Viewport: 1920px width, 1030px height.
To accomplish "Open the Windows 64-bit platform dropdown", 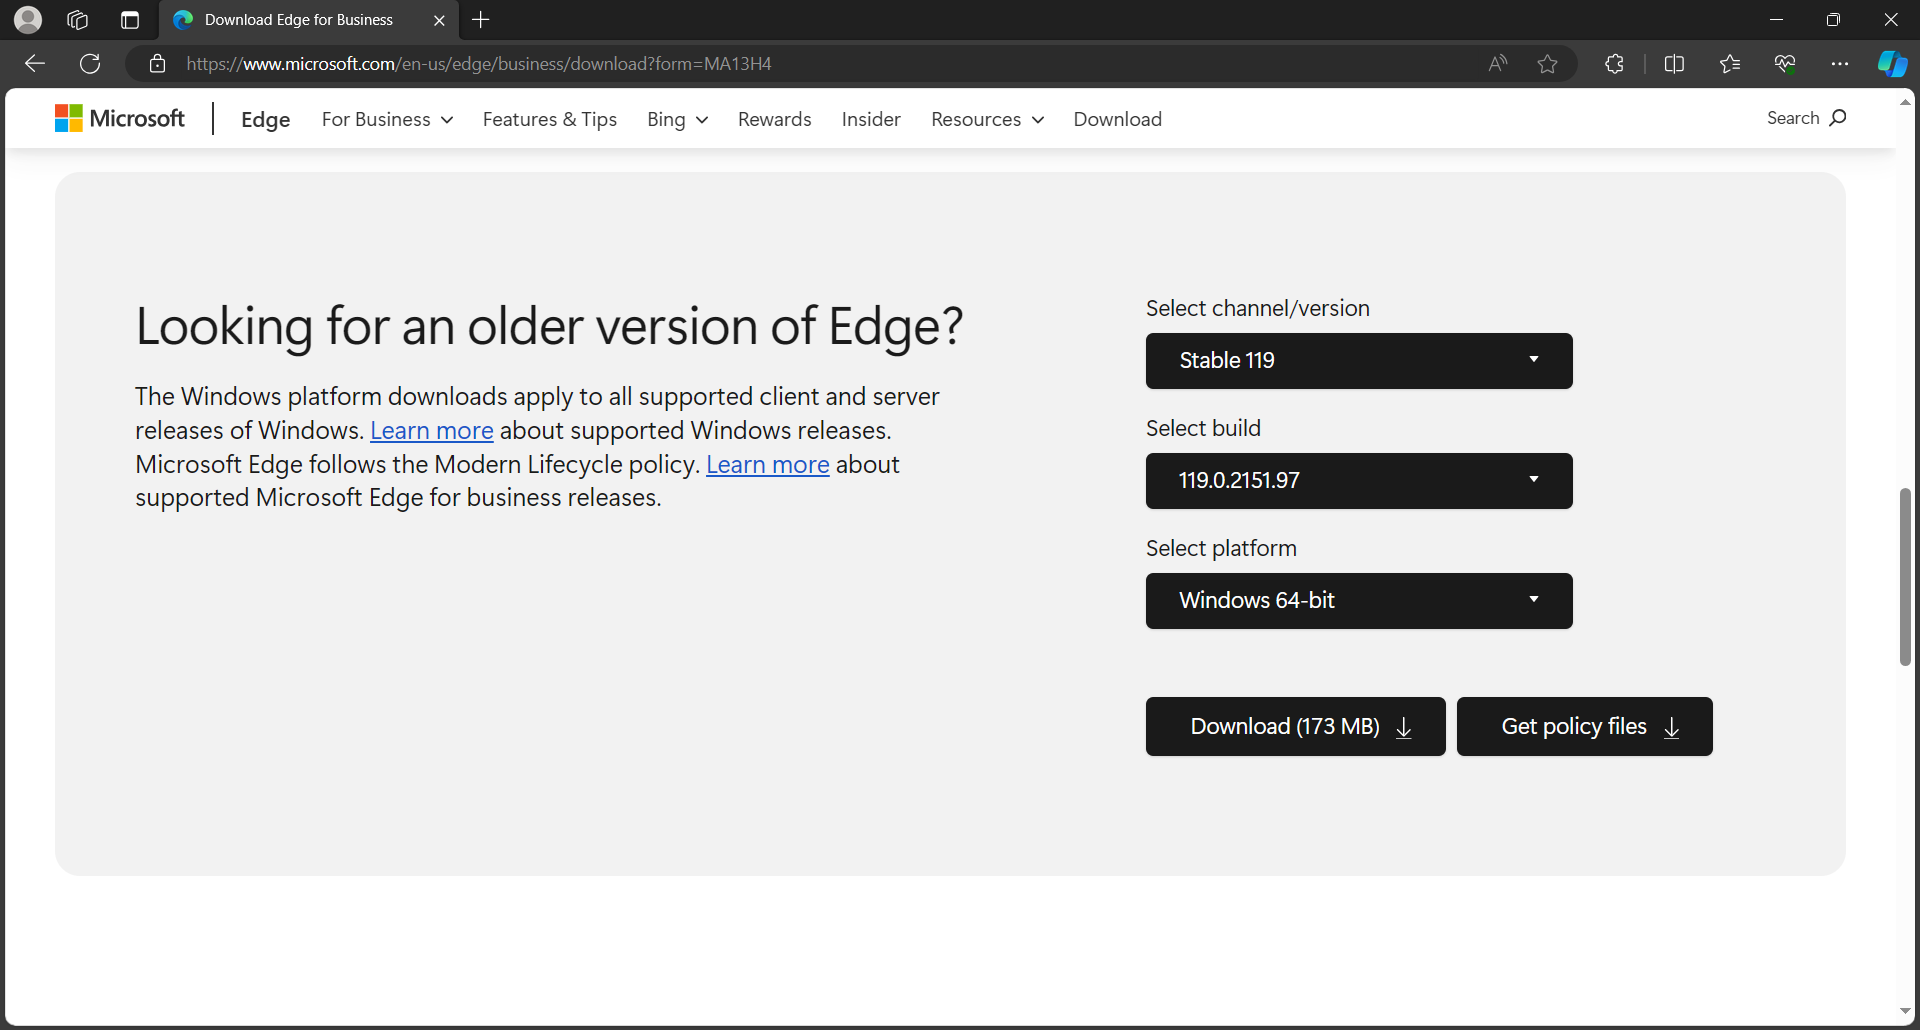I will tap(1358, 600).
